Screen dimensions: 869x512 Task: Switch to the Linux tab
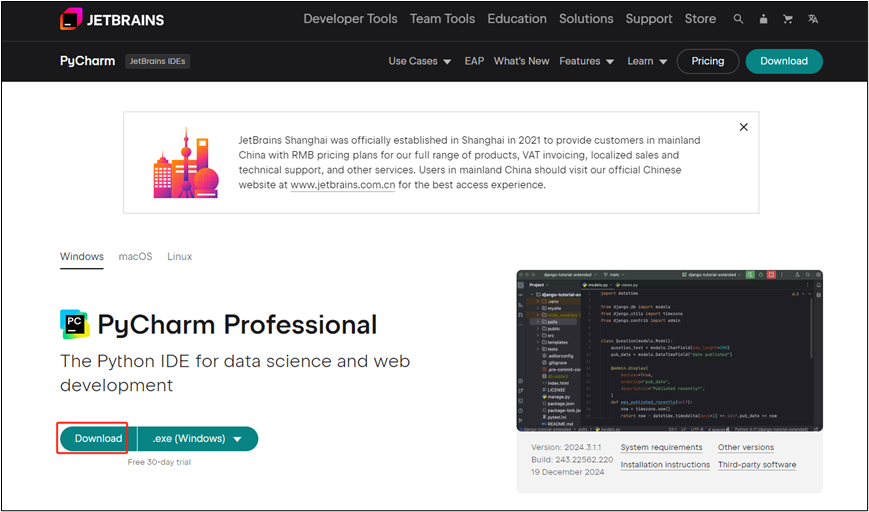(x=180, y=257)
